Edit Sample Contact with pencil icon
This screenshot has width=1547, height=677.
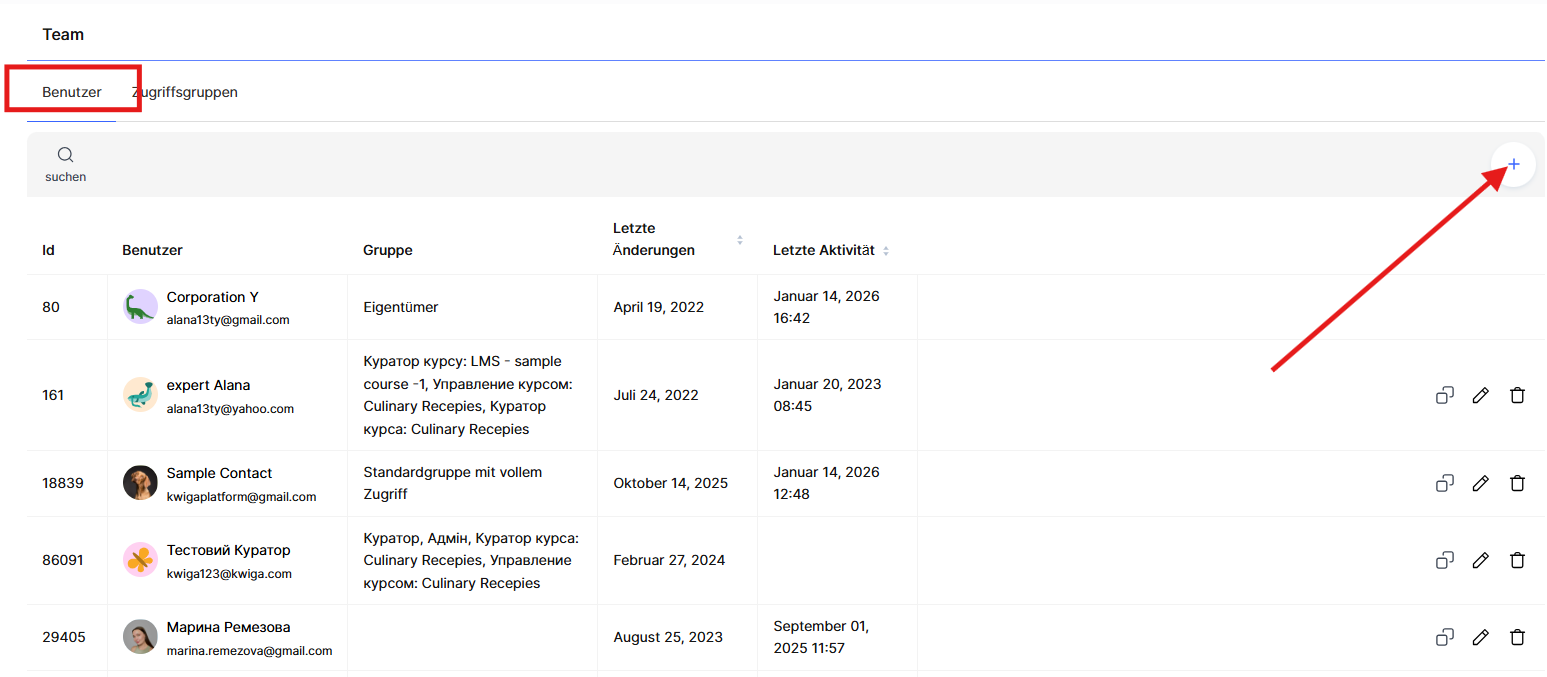point(1481,483)
